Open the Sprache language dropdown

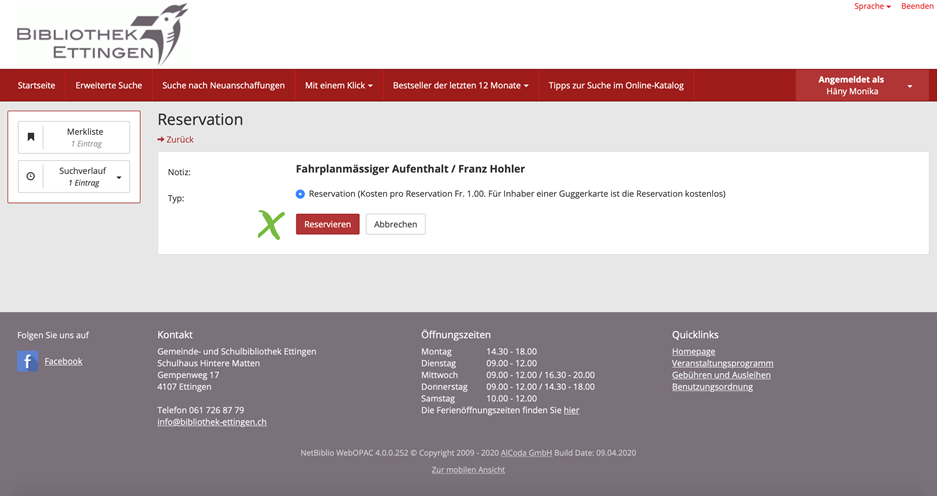coord(872,7)
